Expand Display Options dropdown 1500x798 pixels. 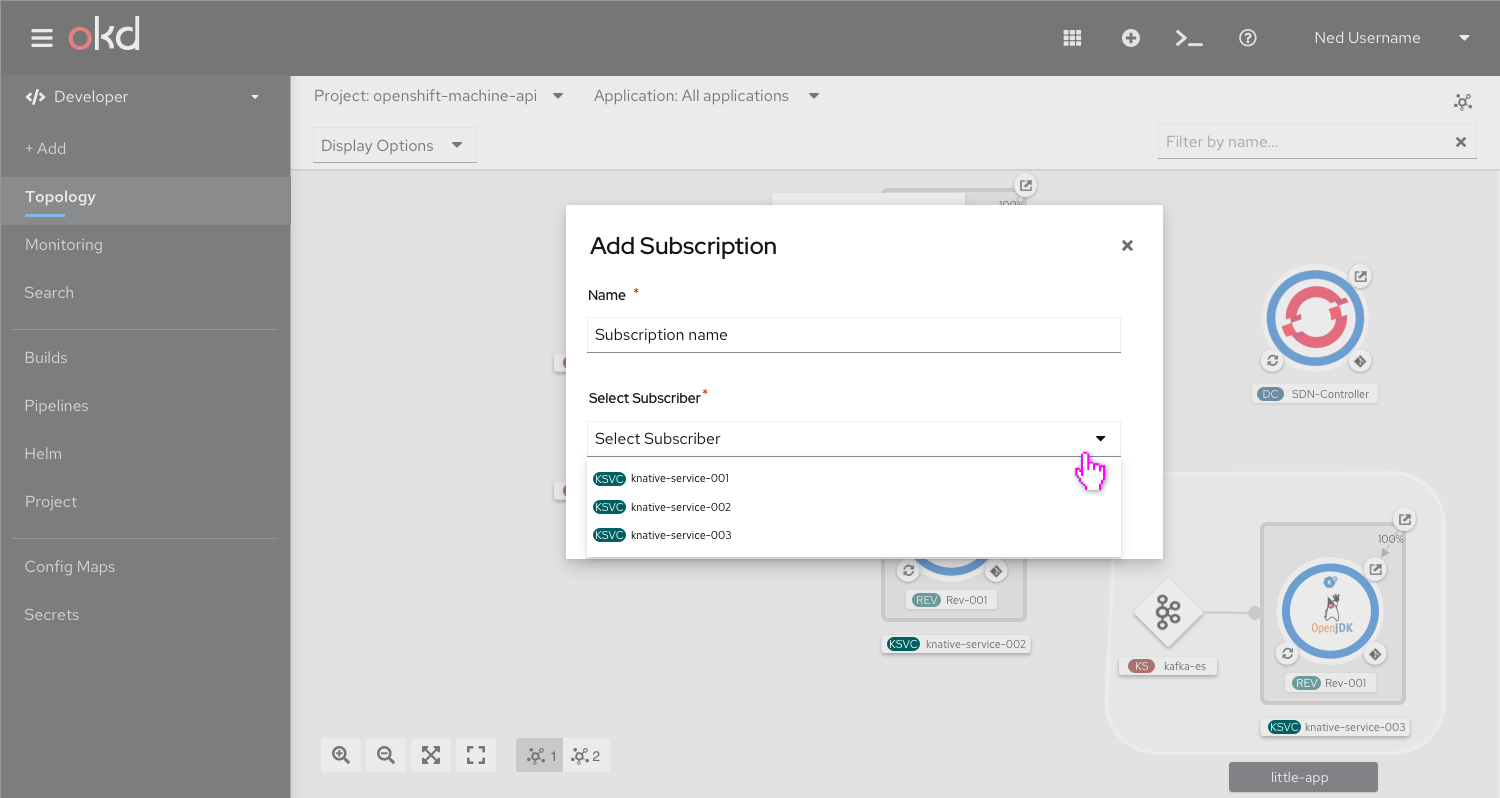click(x=395, y=145)
